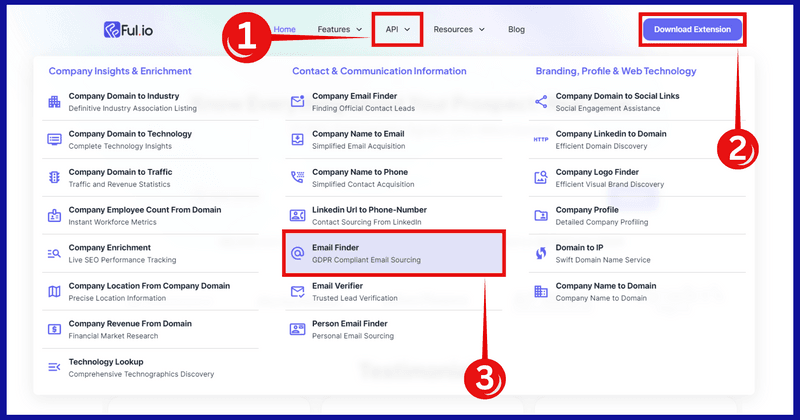Expand the Features dropdown menu
The image size is (800, 420).
339,29
